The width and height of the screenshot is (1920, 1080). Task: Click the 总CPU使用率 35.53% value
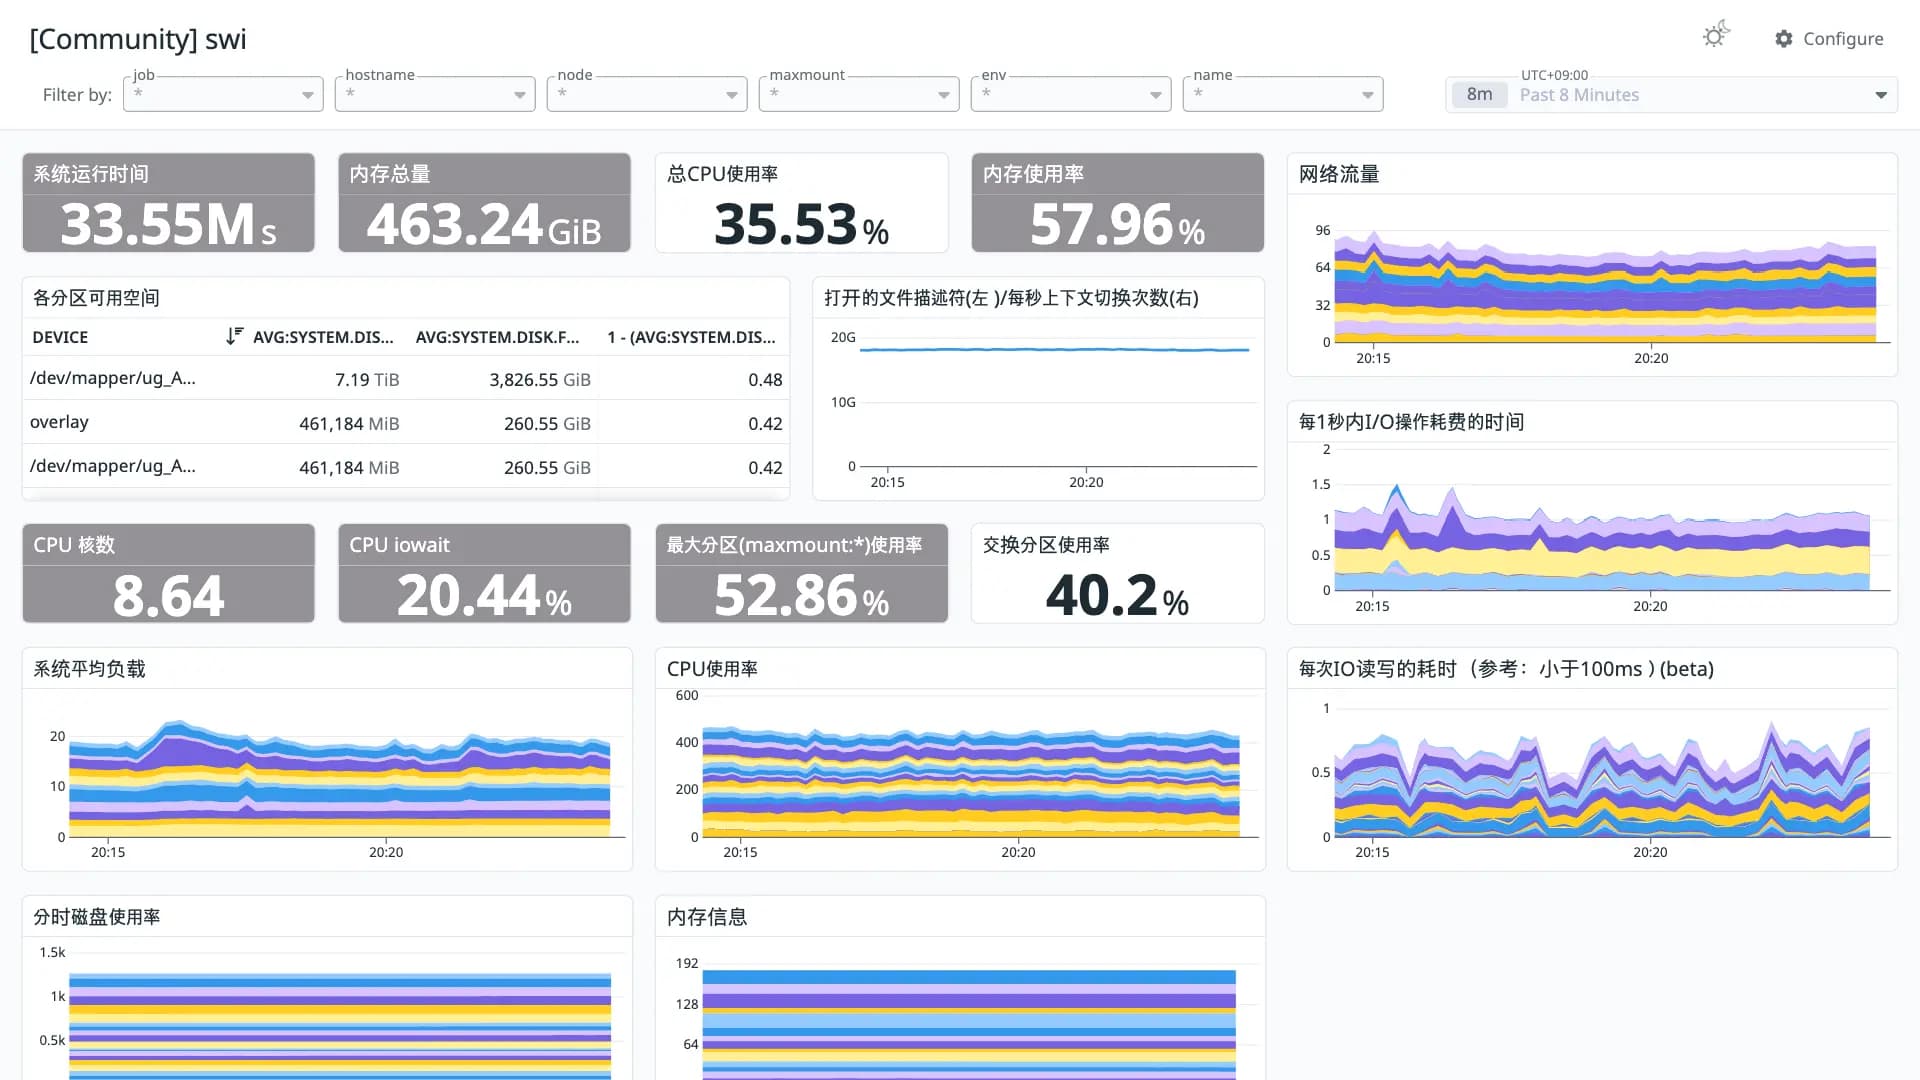(x=801, y=224)
